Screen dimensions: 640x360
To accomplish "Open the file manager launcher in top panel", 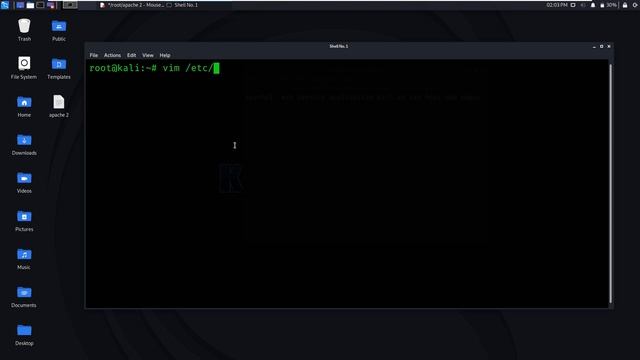I will [30, 5].
